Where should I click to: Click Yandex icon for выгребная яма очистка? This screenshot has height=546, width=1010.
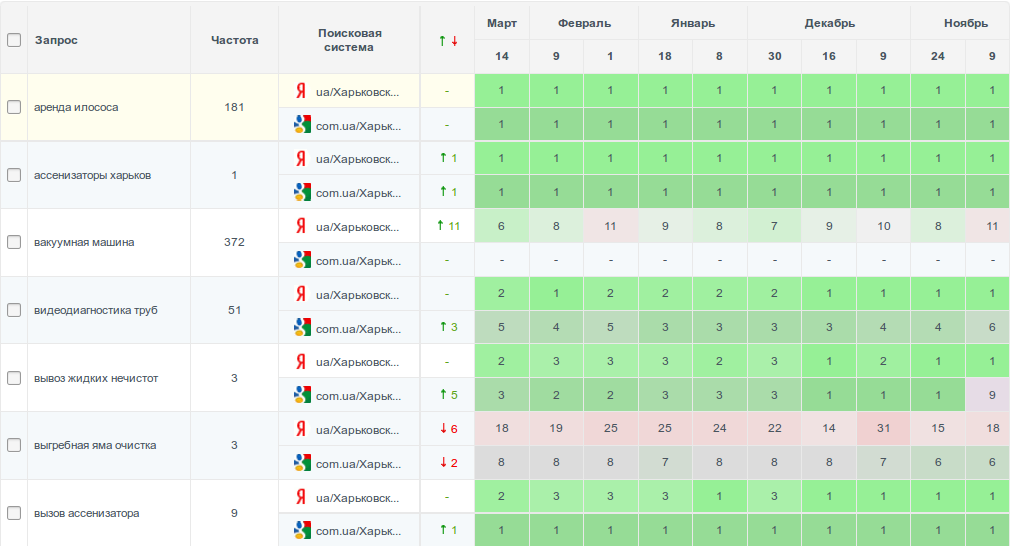pos(299,429)
